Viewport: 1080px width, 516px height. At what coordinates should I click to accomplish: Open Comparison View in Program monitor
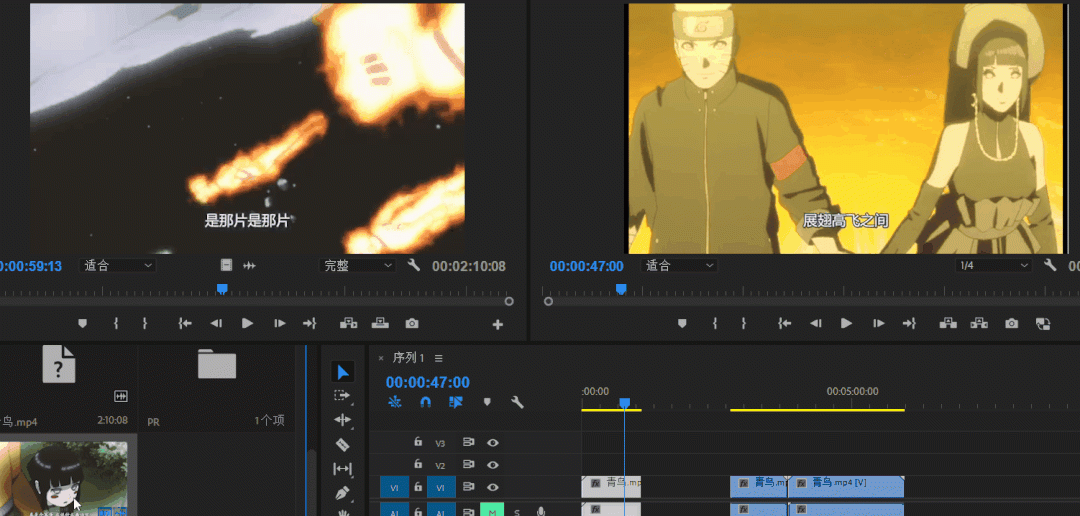(x=1043, y=324)
